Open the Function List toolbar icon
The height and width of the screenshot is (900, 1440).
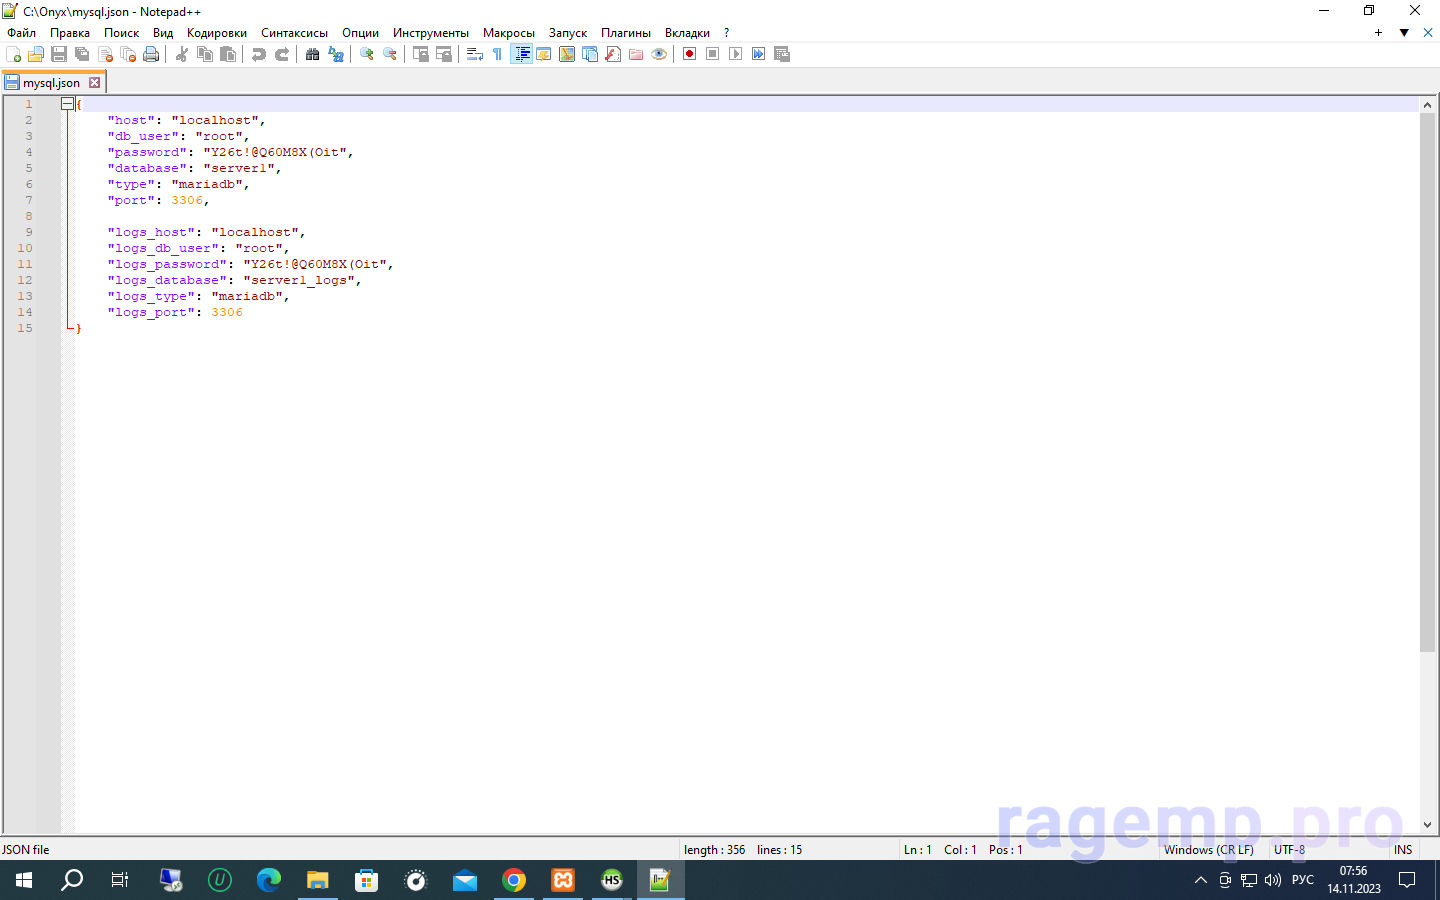click(x=613, y=54)
